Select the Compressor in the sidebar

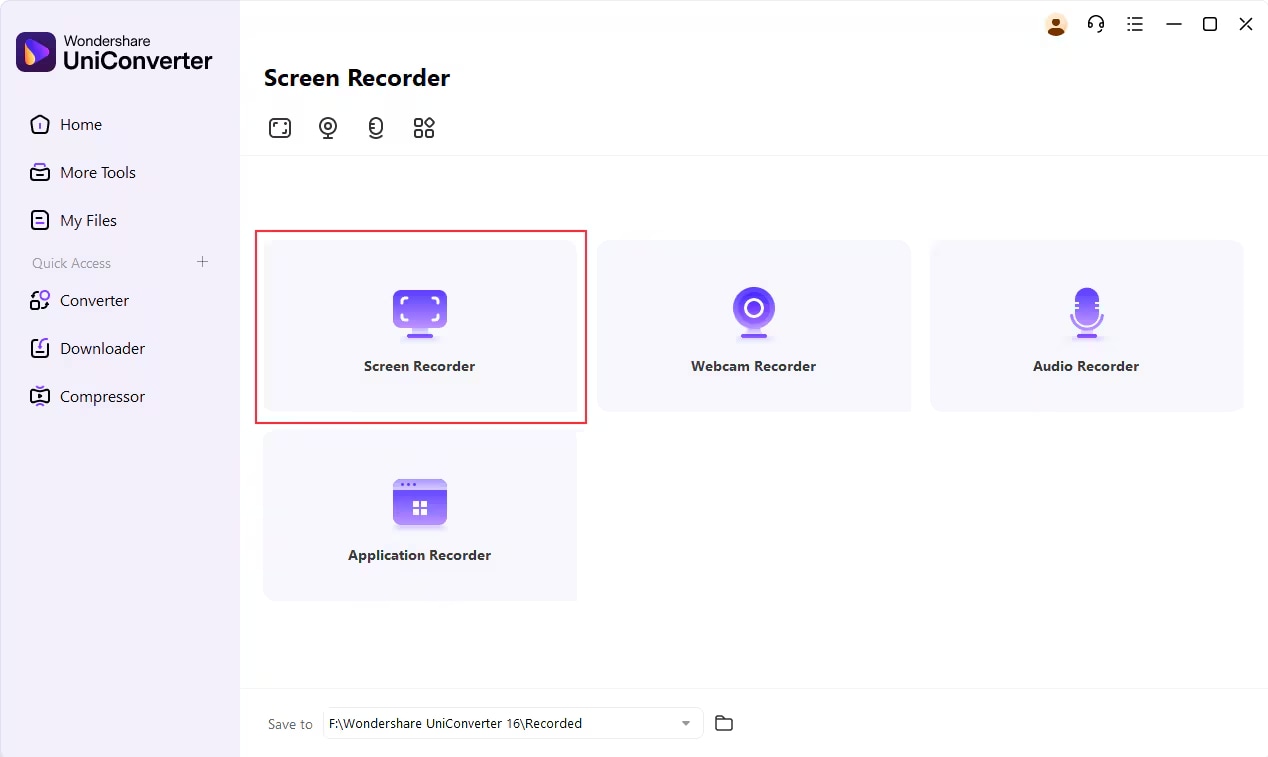(x=101, y=396)
